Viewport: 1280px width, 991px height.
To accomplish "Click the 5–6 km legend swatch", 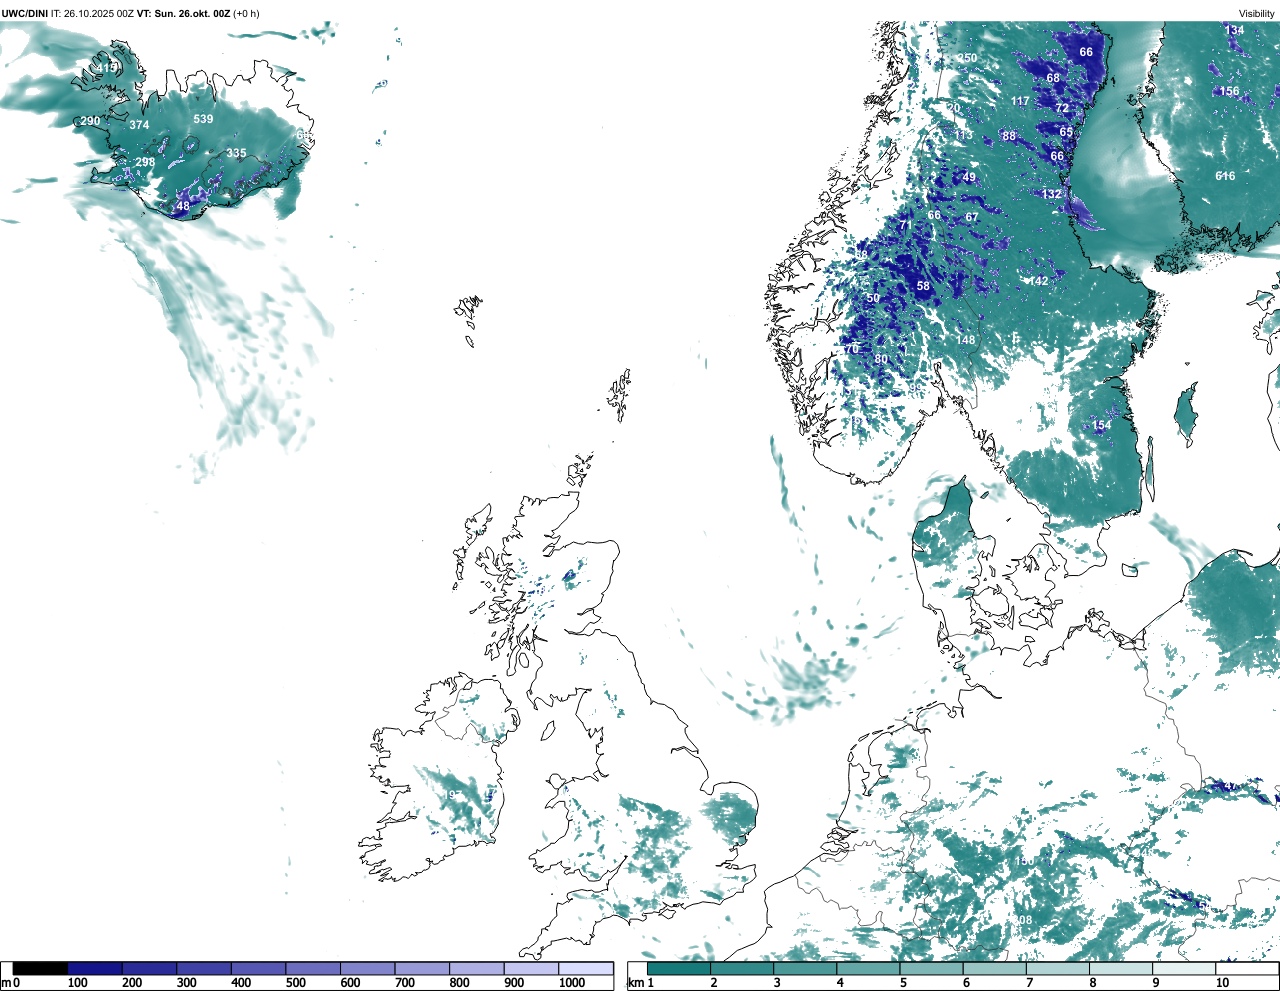I will (x=932, y=968).
